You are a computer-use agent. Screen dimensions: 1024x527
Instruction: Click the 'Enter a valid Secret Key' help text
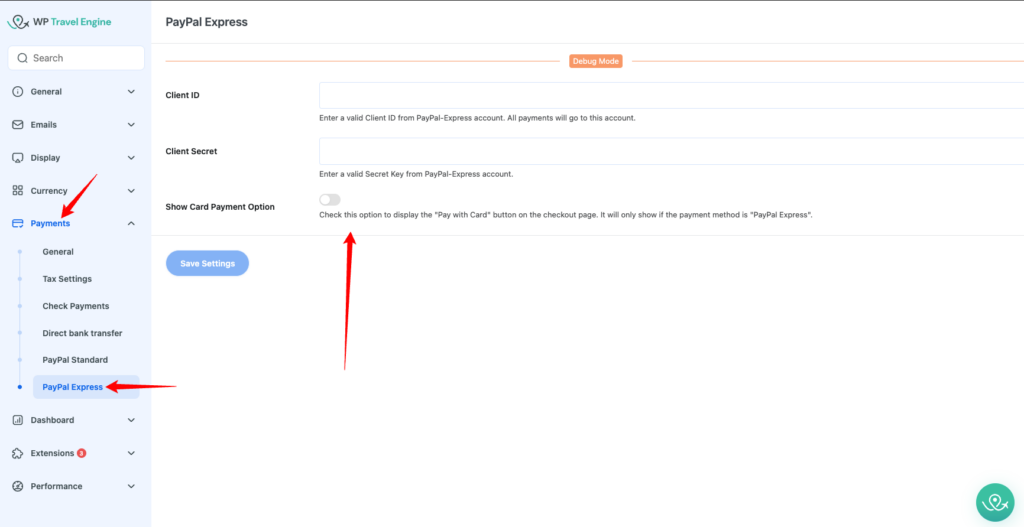coord(416,174)
